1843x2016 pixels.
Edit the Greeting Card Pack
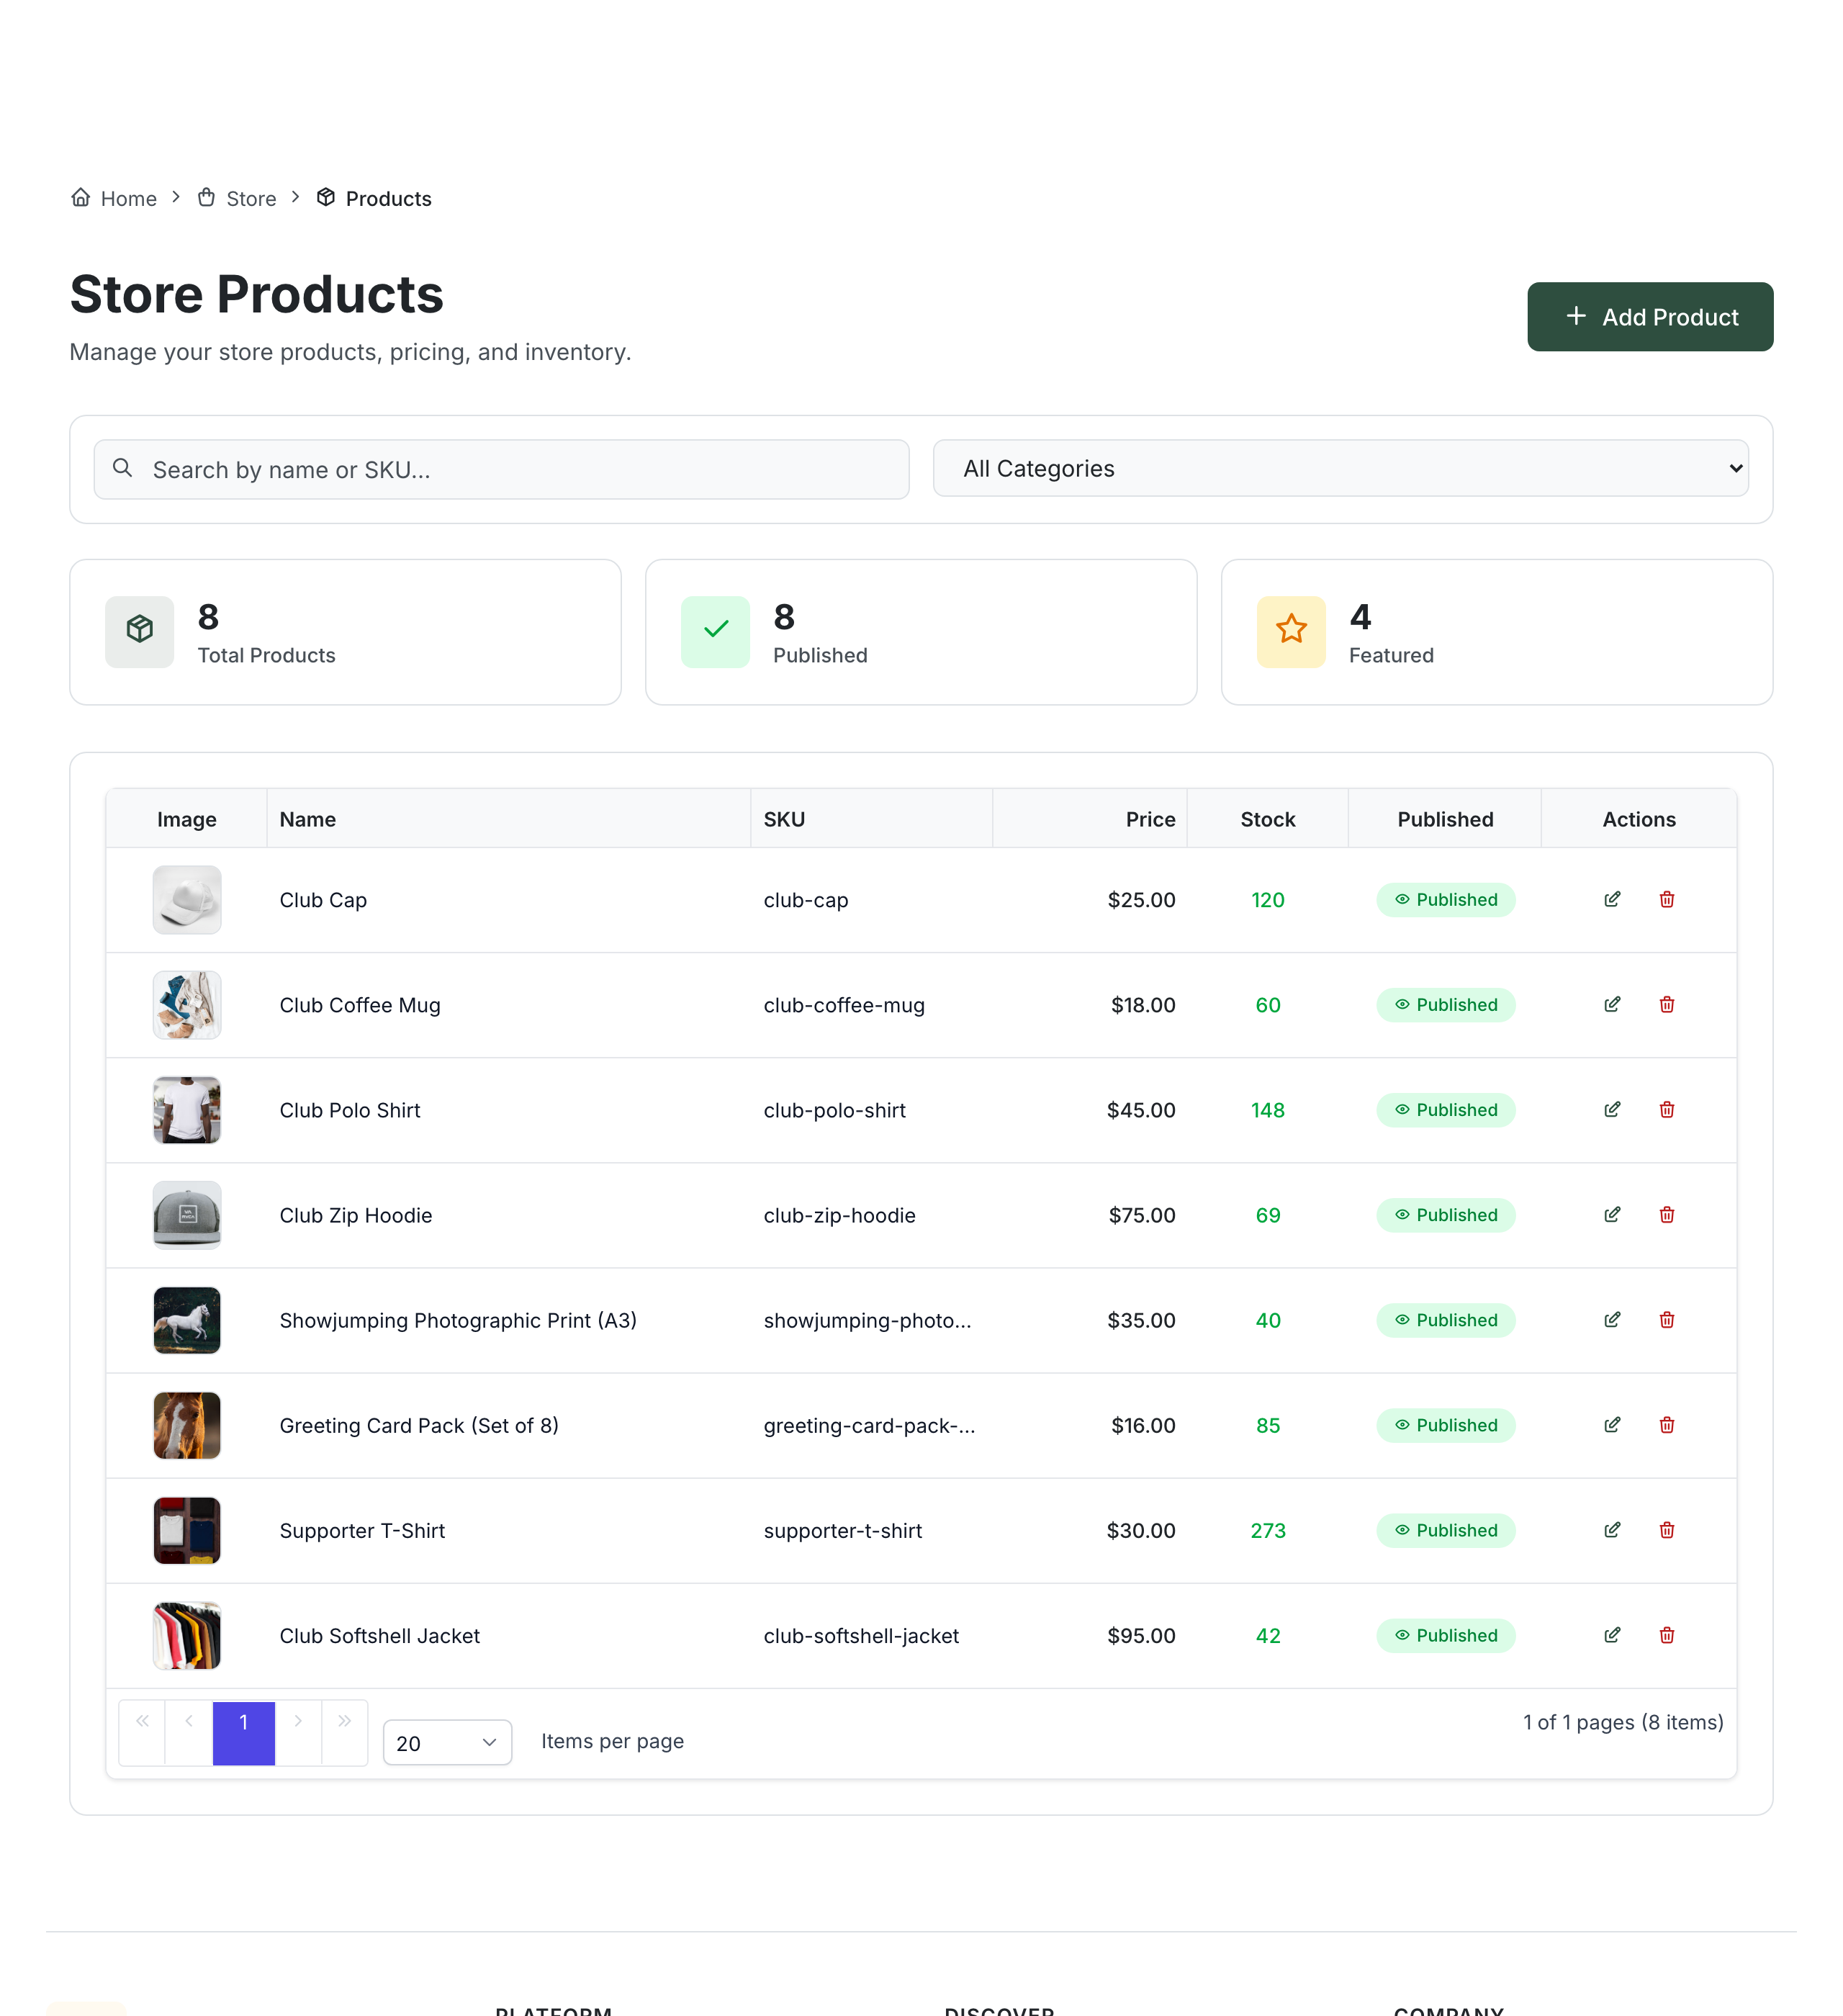1612,1424
